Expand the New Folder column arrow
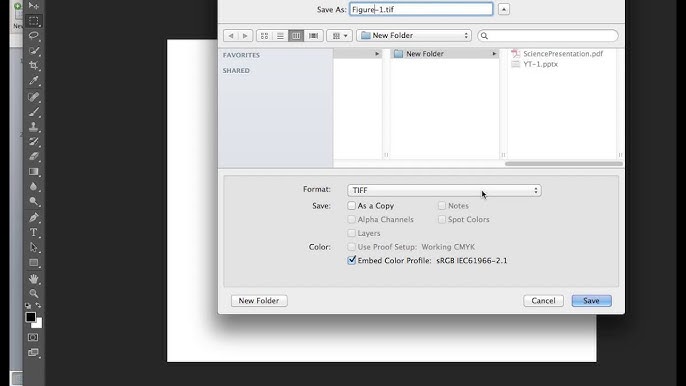Viewport: 686px width, 386px height. click(x=494, y=53)
